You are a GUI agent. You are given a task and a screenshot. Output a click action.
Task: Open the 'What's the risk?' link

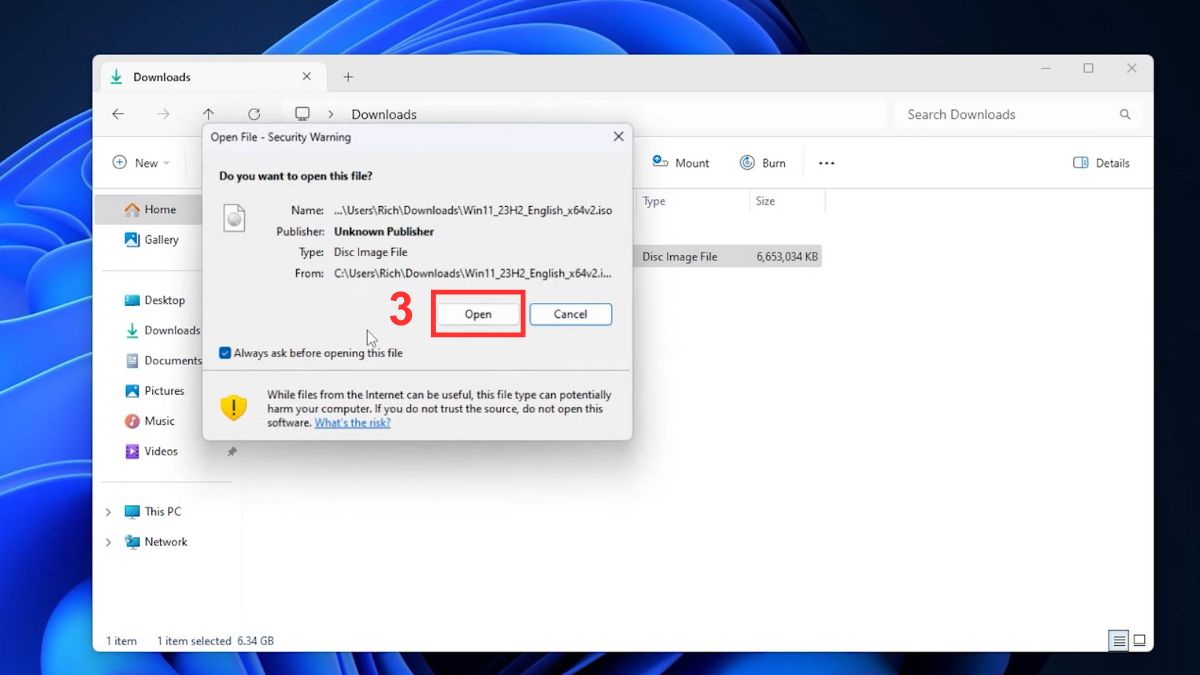[x=352, y=422]
